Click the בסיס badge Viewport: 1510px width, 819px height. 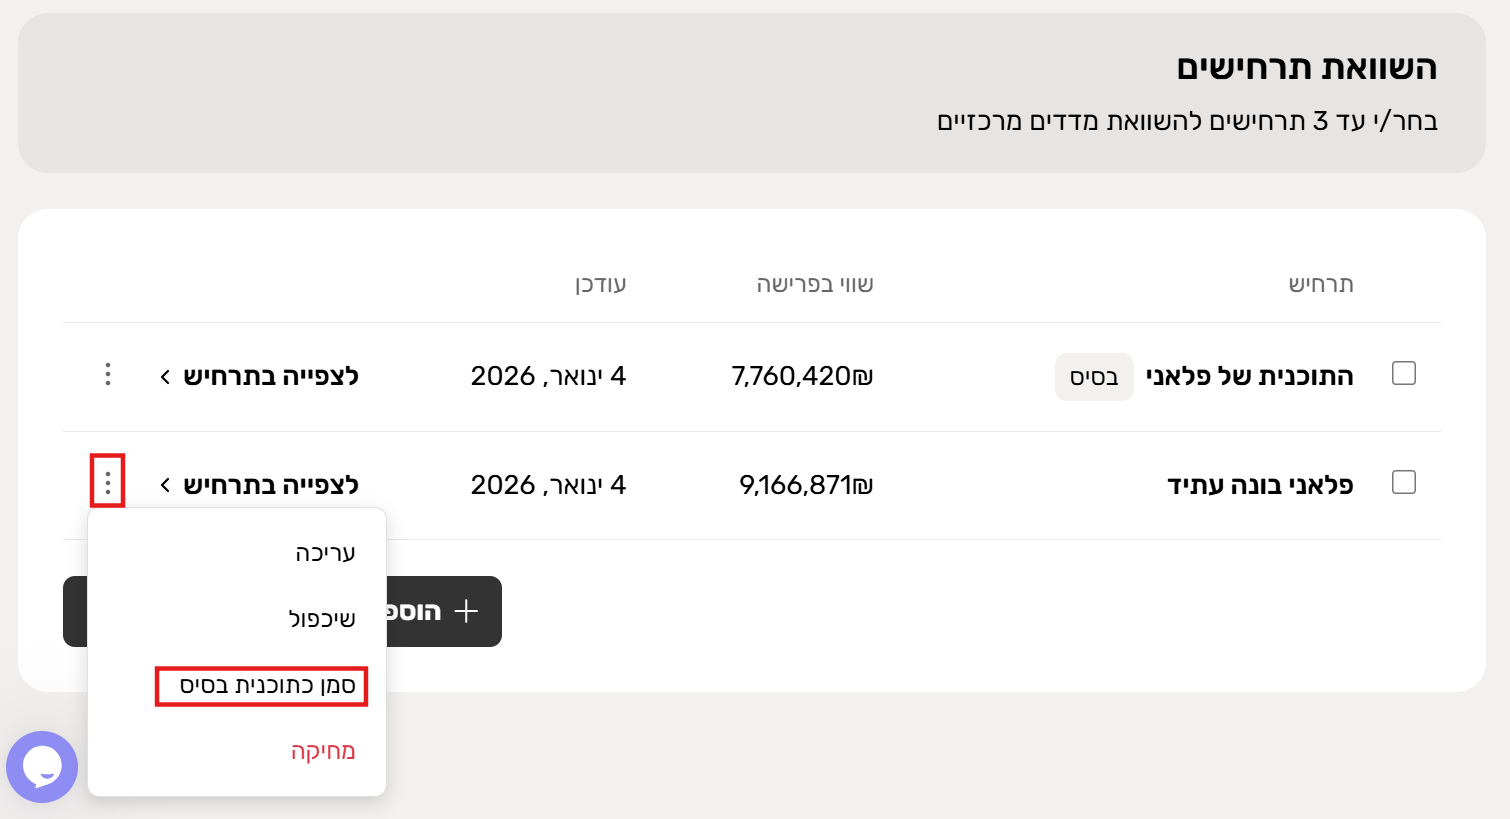tap(1094, 377)
